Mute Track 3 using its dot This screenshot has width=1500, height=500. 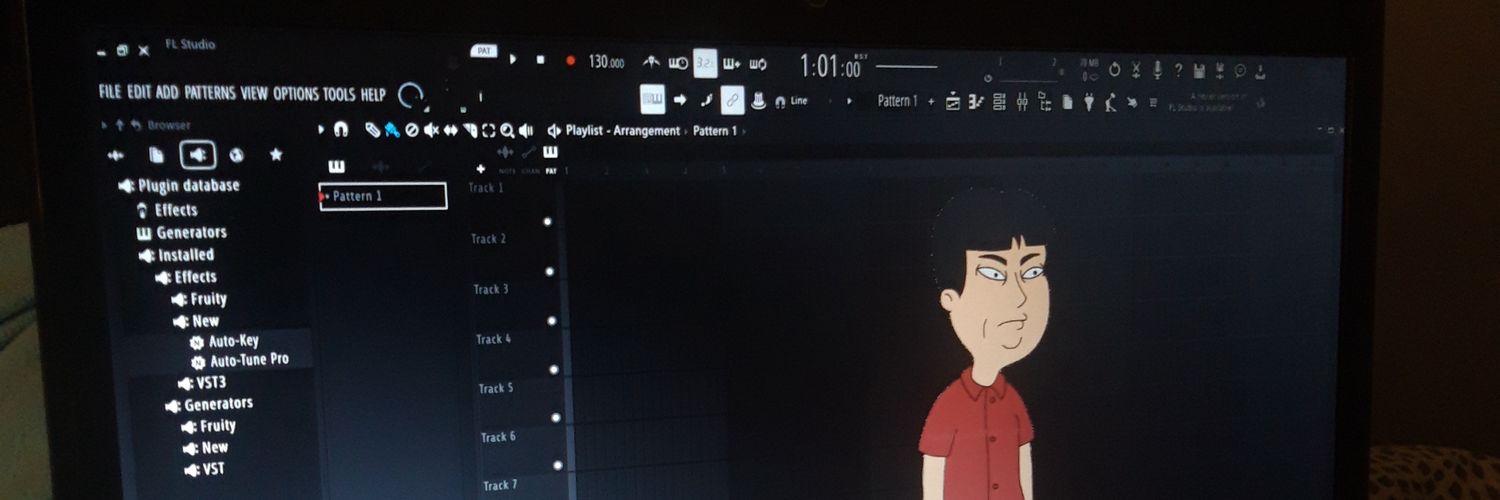pyautogui.click(x=552, y=321)
